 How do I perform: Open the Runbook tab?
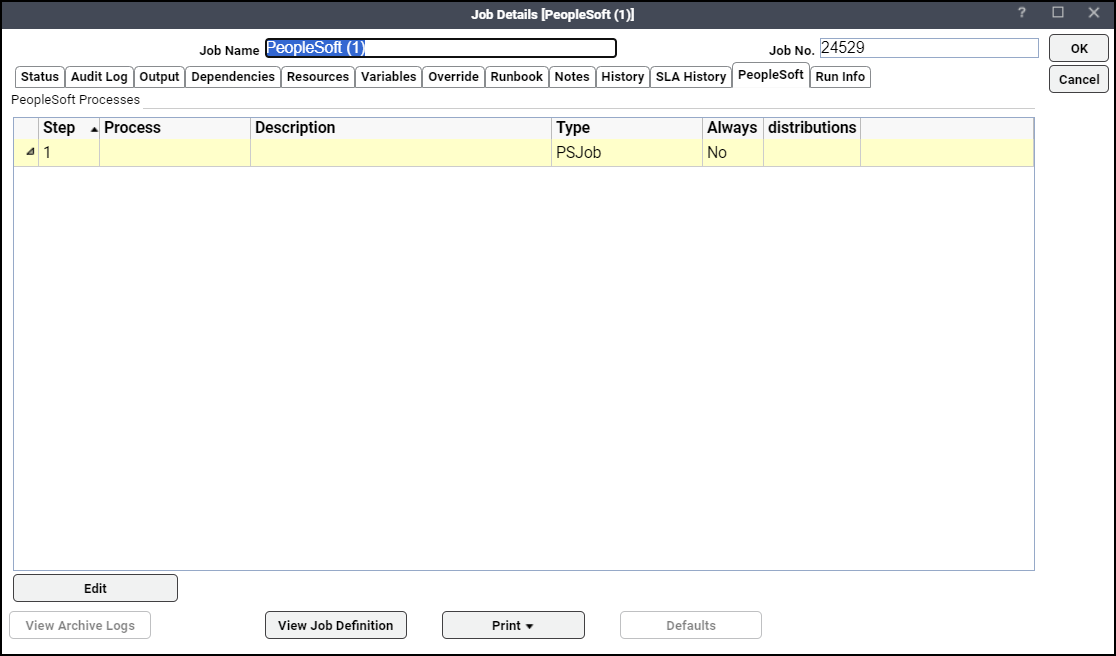click(x=517, y=77)
